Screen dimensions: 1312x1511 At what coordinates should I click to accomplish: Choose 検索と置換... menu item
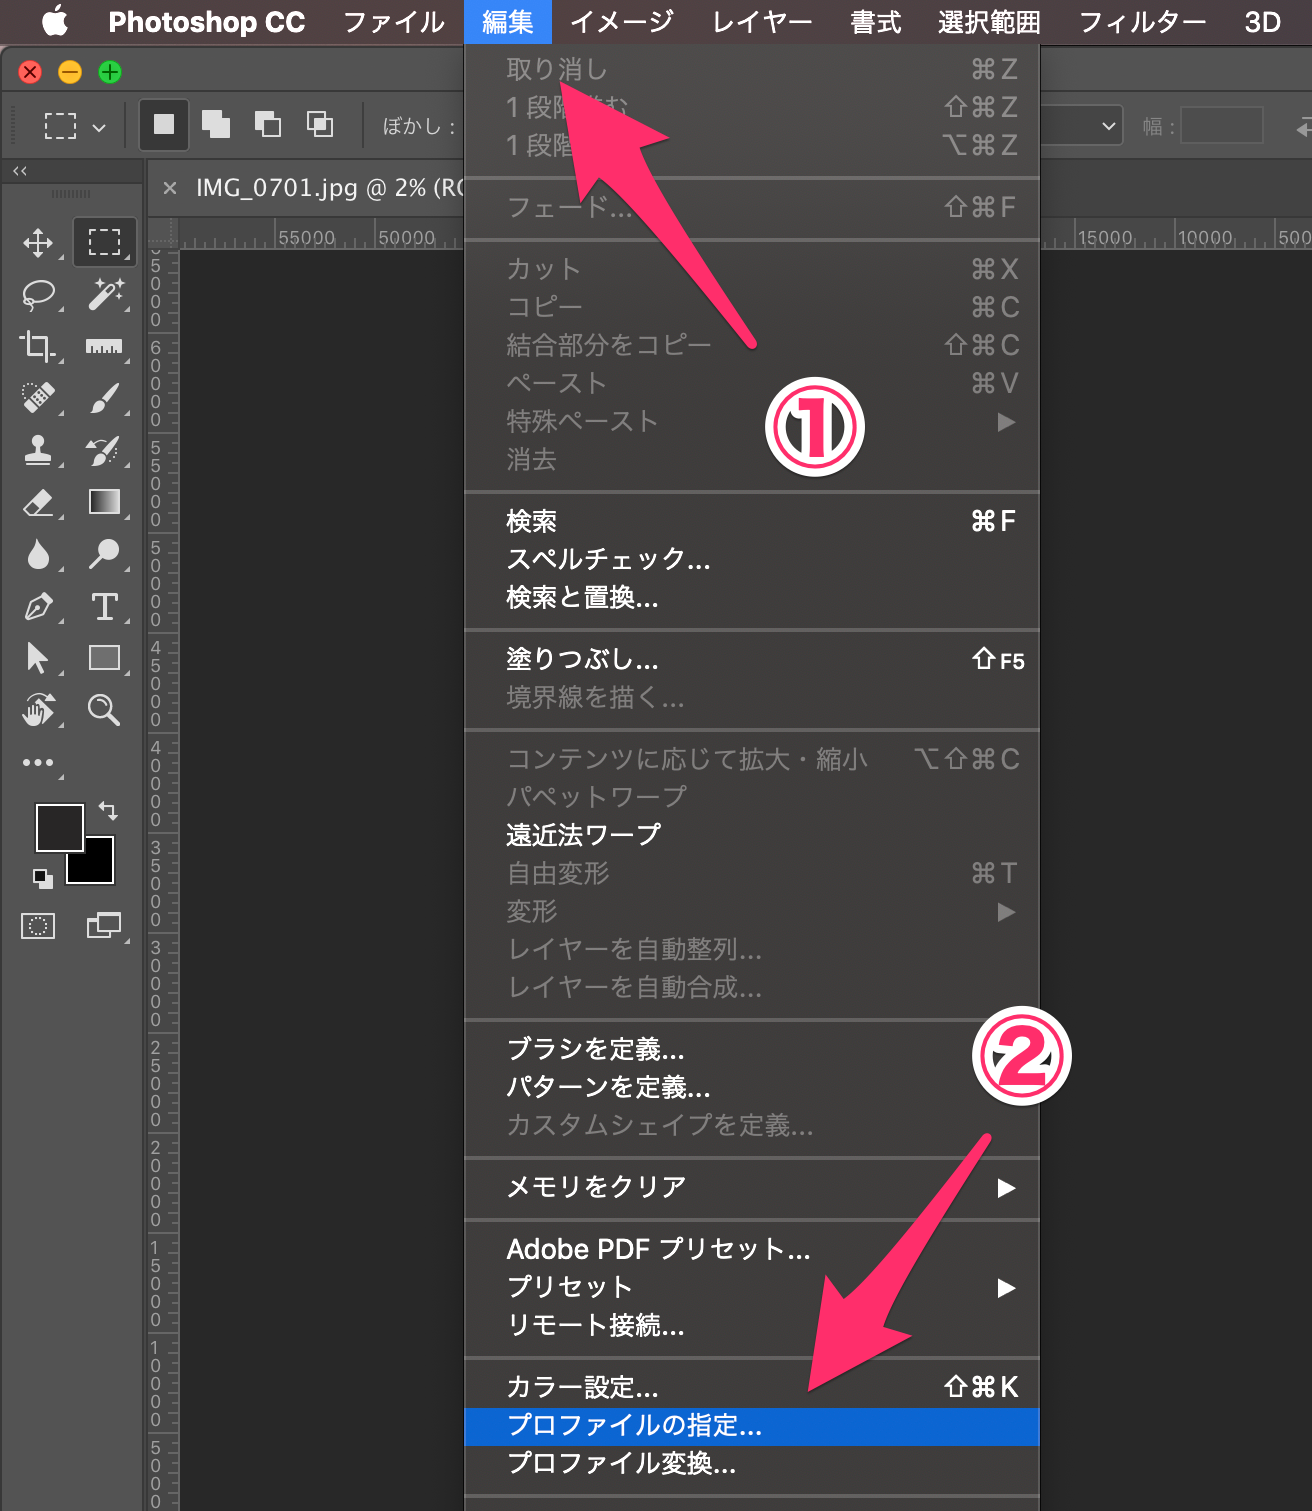click(752, 597)
